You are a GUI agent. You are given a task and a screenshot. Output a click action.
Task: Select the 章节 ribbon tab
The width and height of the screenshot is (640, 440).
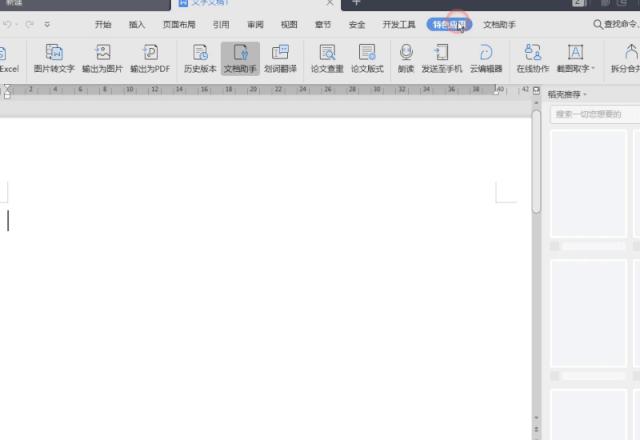coord(323,24)
